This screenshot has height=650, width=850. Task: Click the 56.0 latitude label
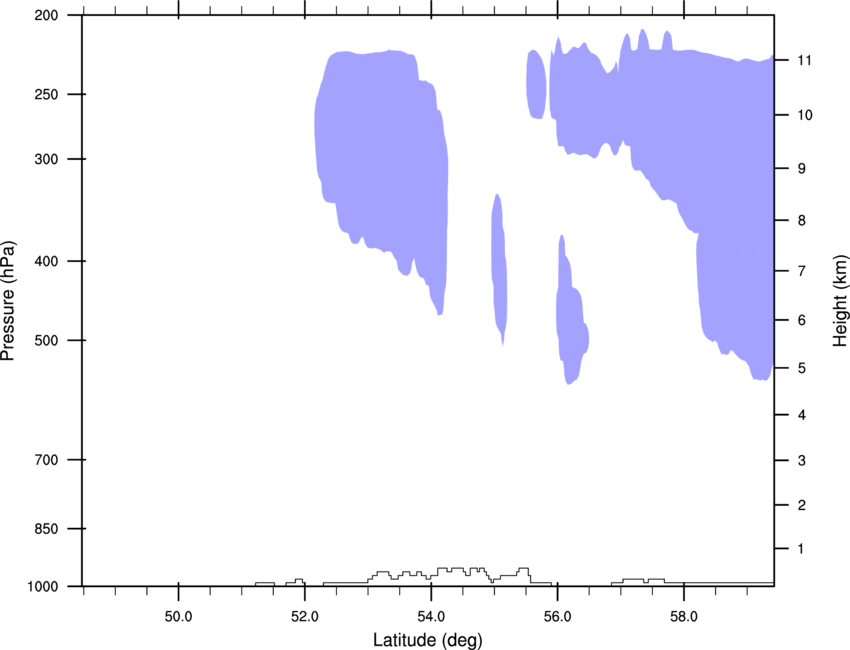coord(557,617)
